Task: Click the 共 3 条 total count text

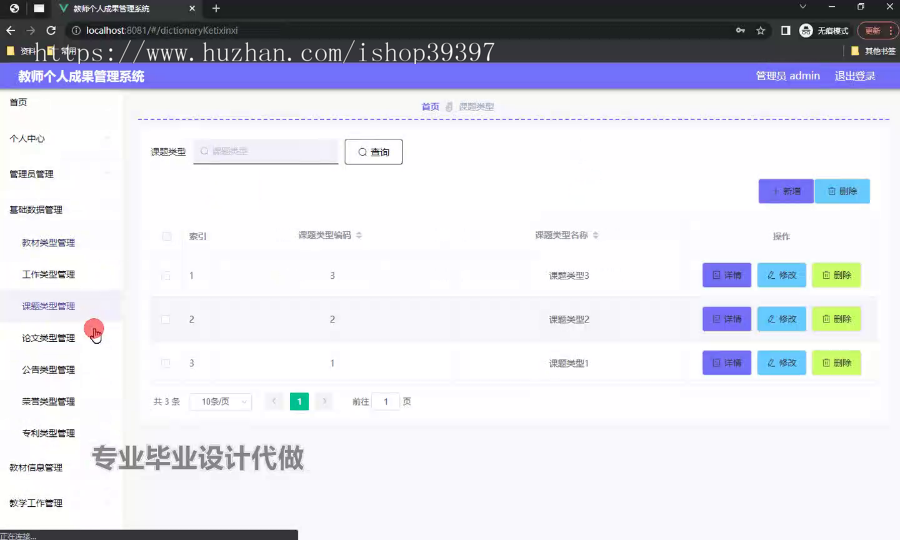Action: (x=166, y=402)
